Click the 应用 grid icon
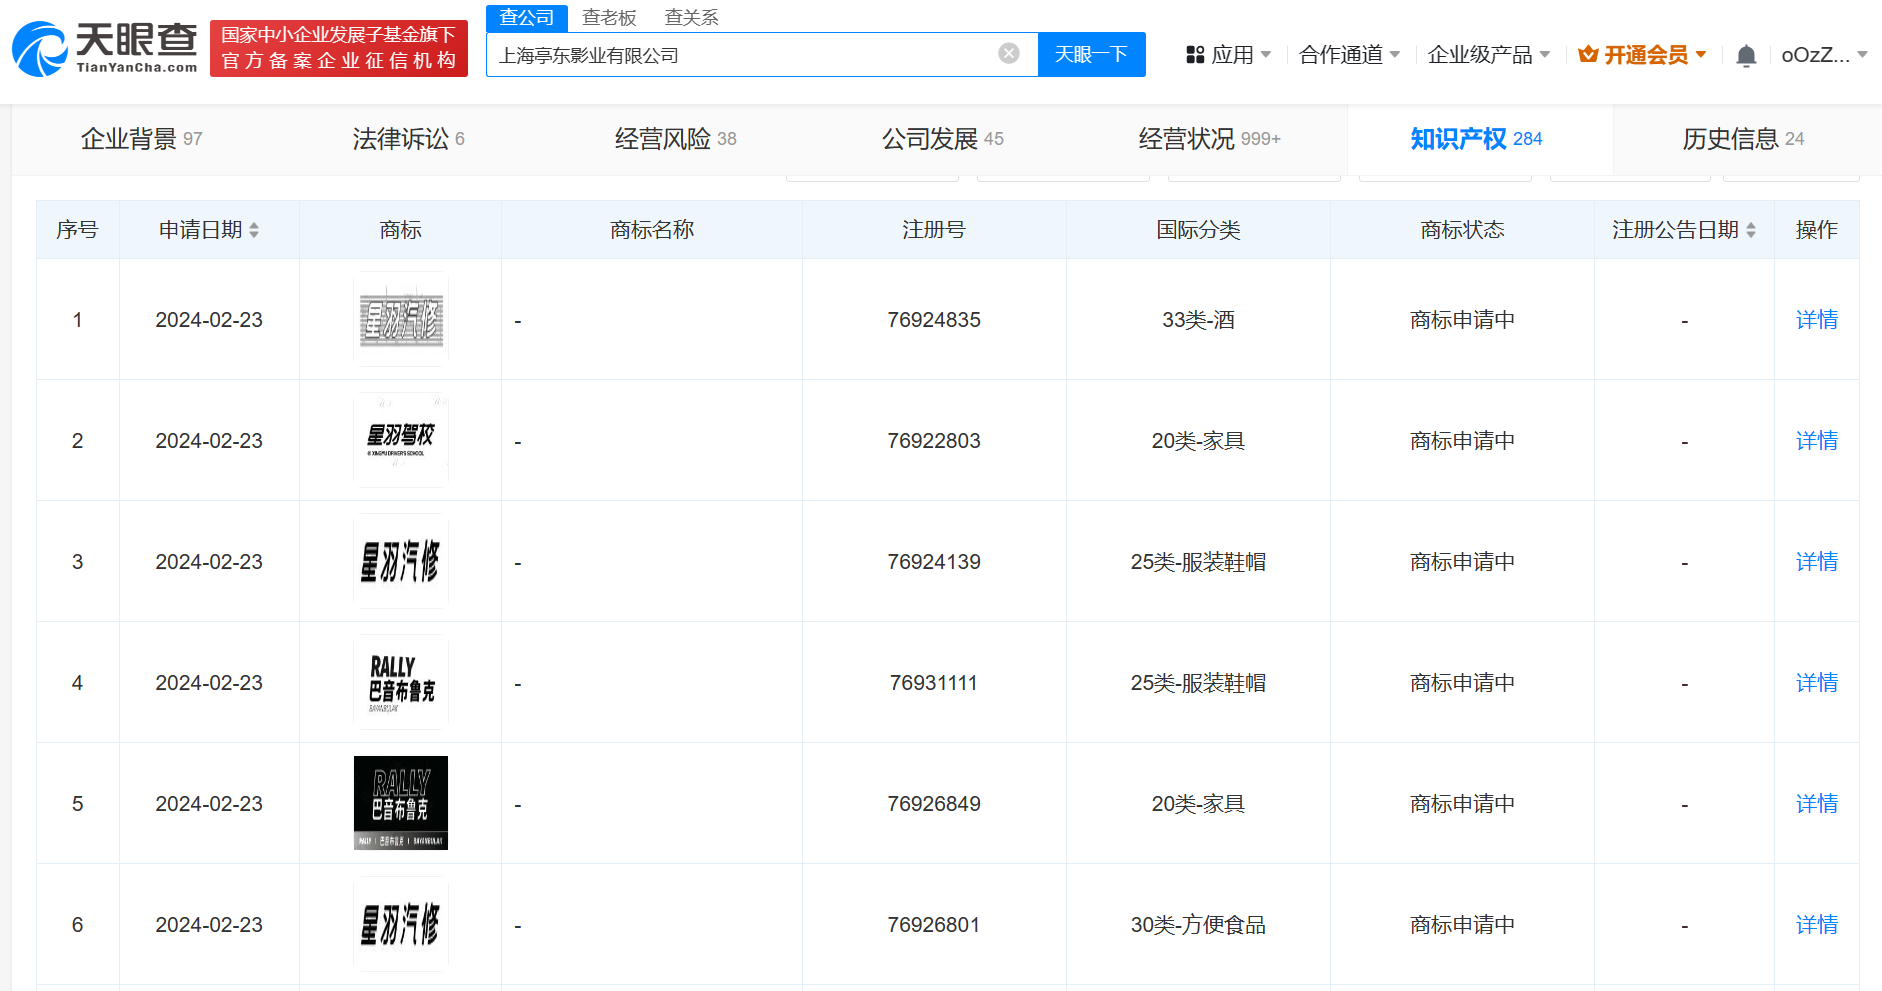 coord(1195,55)
